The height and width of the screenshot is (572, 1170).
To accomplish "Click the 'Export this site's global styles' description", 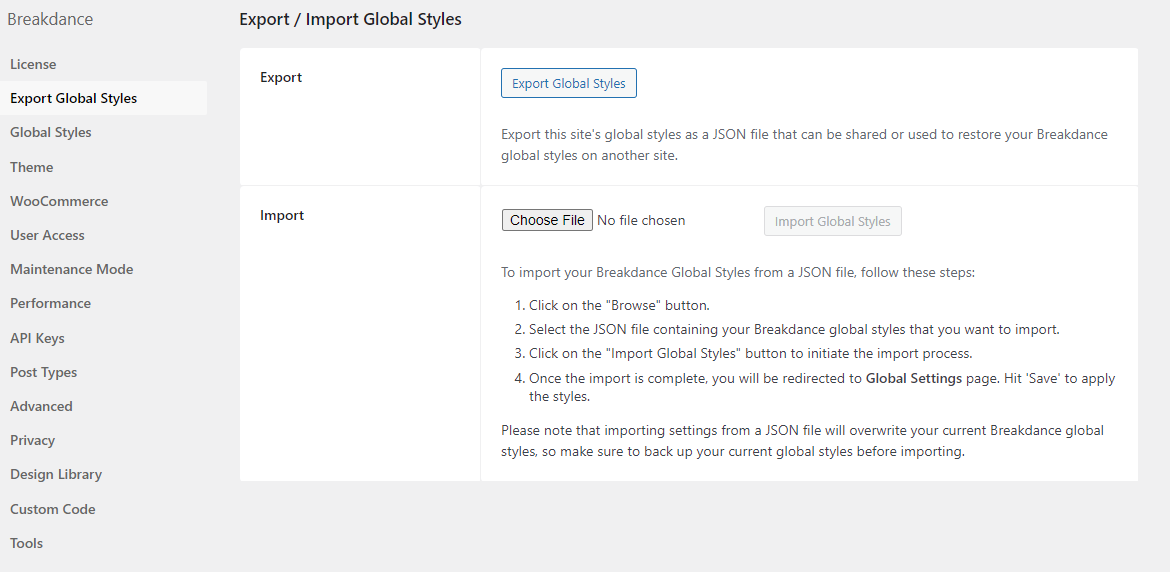I will (804, 145).
